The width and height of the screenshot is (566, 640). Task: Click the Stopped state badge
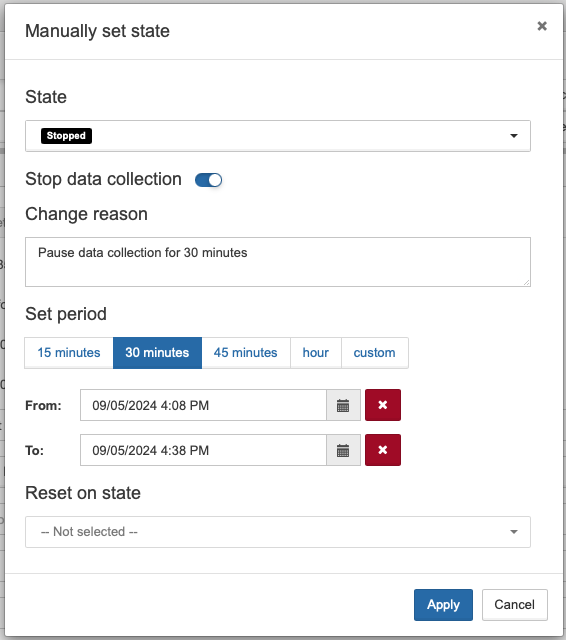(x=66, y=136)
